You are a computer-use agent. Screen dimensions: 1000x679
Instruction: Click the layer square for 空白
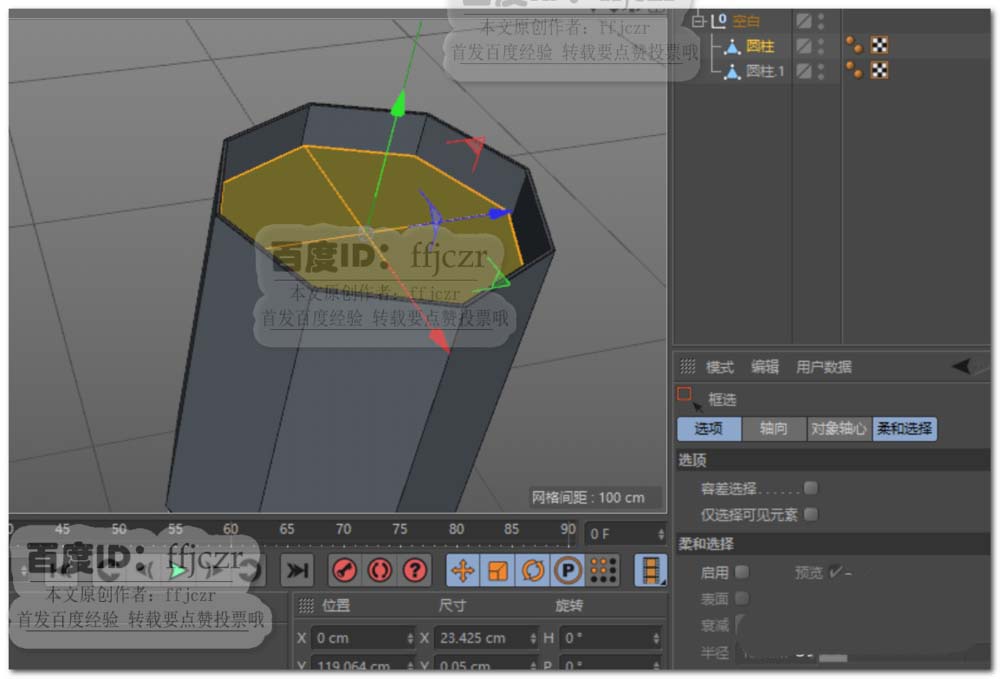[x=804, y=21]
